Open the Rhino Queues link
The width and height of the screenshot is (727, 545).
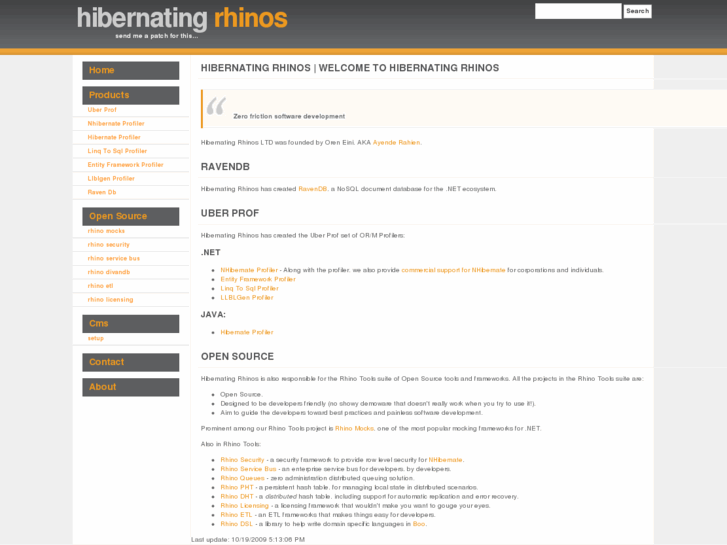[x=242, y=478]
